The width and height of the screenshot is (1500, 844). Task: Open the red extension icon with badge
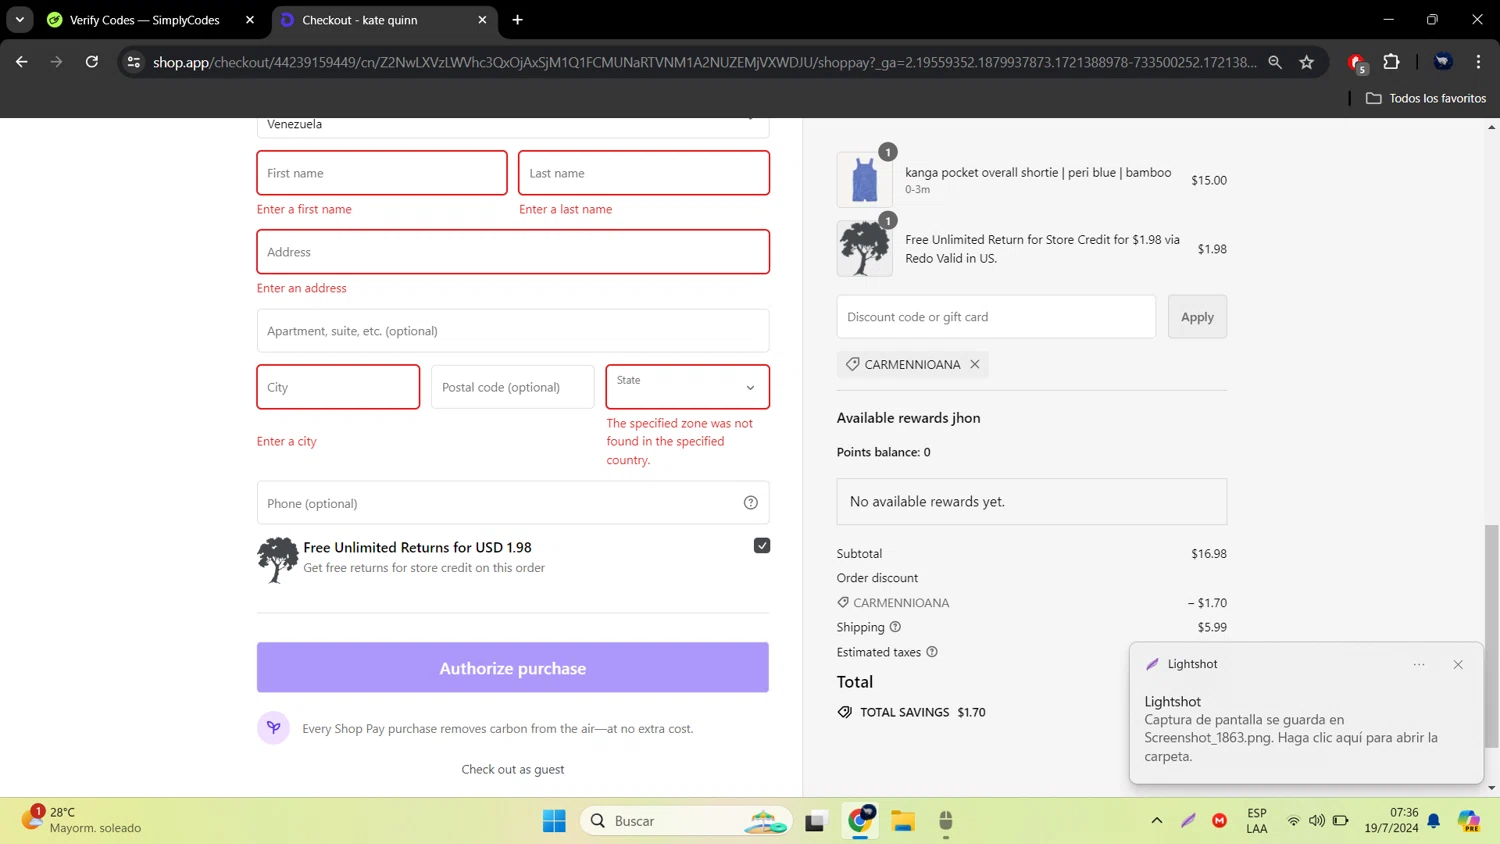pyautogui.click(x=1356, y=63)
